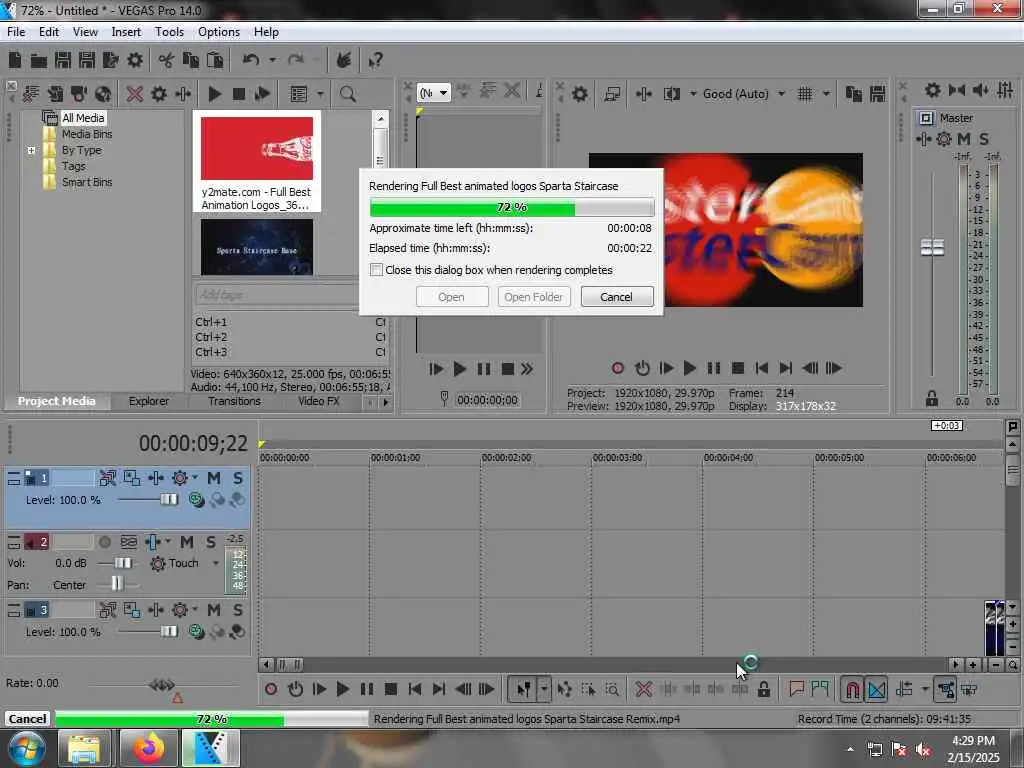Open the Views dropdown in Project Media toolbar
This screenshot has width=1024, height=768.
pyautogui.click(x=320, y=94)
